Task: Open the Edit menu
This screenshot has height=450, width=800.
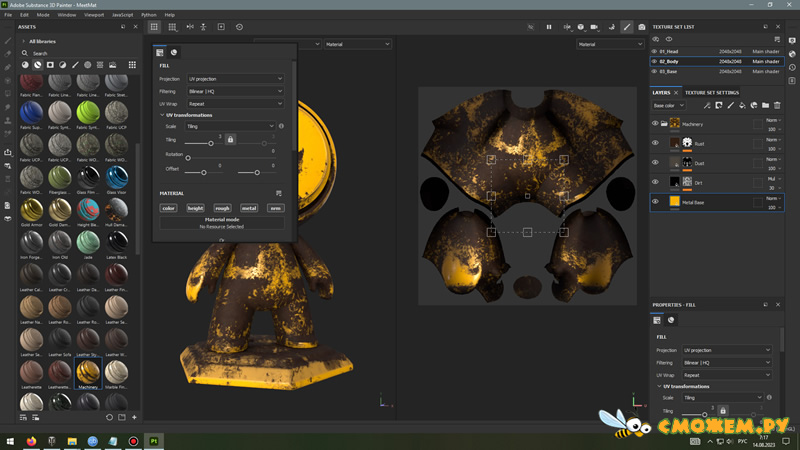Action: click(24, 15)
